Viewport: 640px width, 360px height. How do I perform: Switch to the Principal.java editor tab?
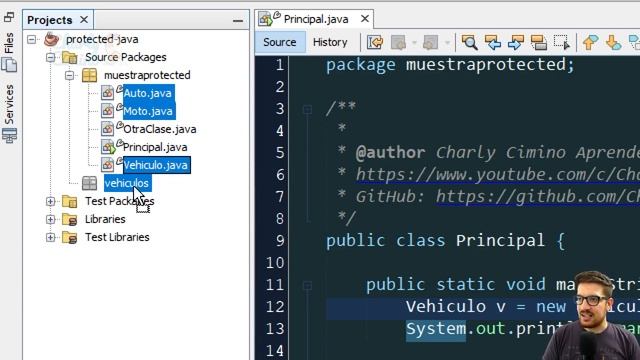click(316, 19)
